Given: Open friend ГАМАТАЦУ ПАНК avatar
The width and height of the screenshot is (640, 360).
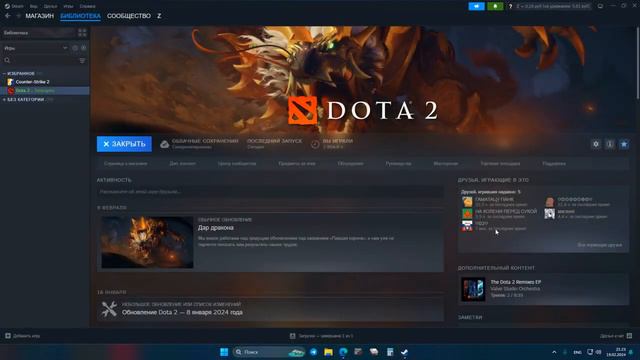Looking at the screenshot, I should pos(467,202).
